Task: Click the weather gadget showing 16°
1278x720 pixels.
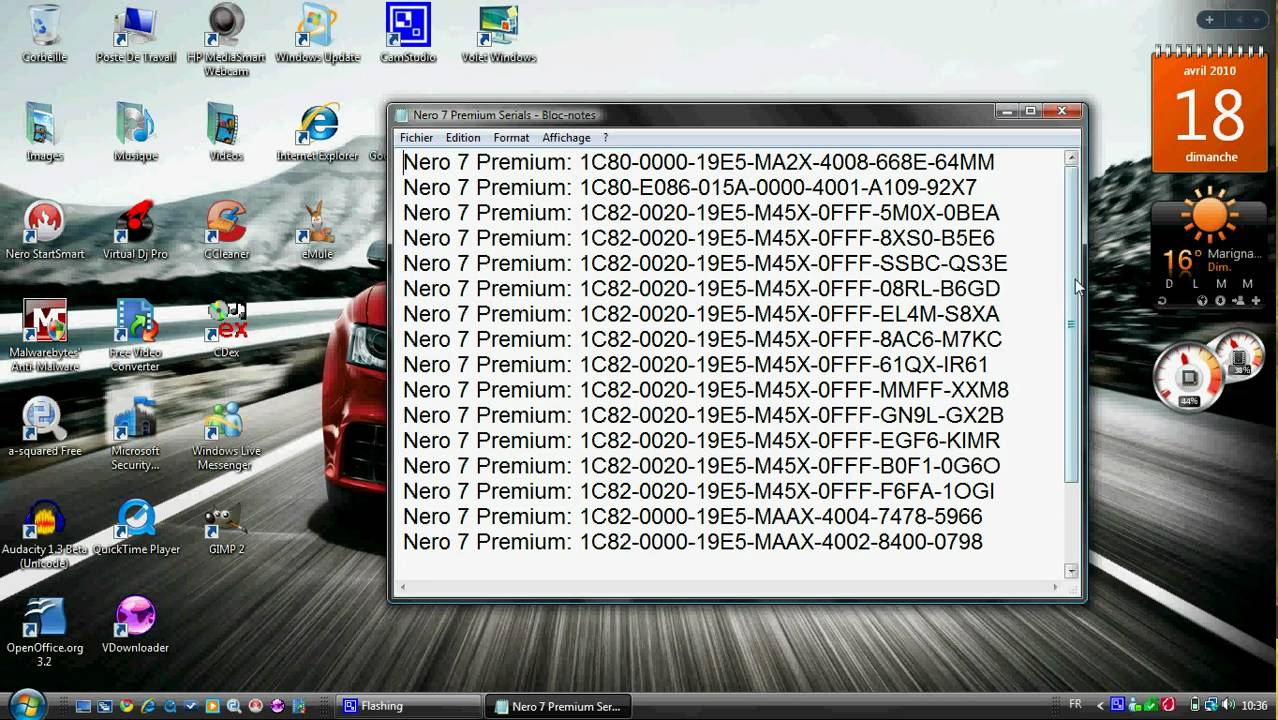Action: point(1209,248)
